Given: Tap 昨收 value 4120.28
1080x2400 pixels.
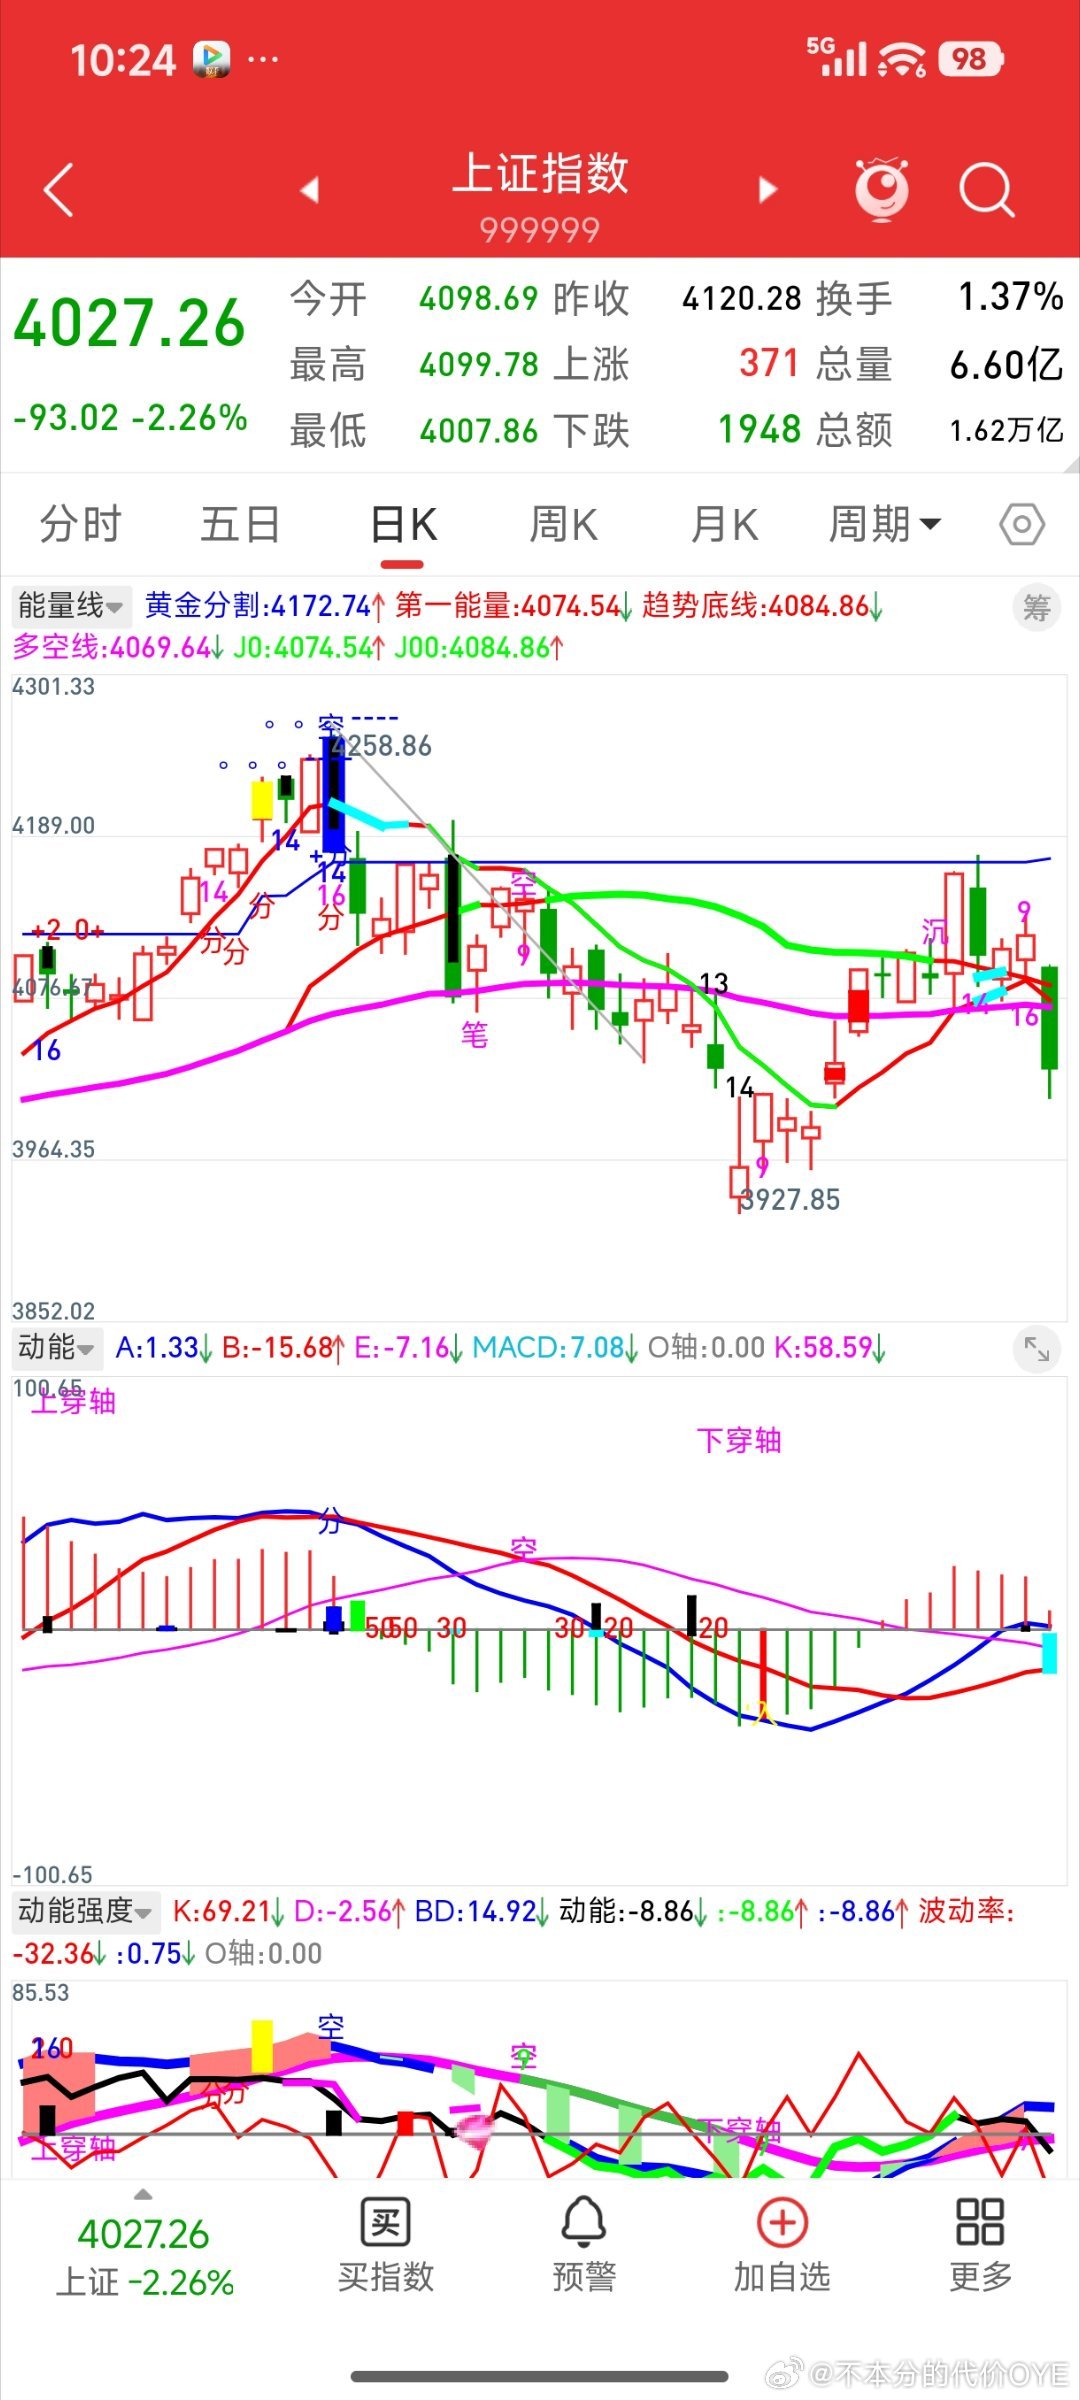Looking at the screenshot, I should coord(742,298).
